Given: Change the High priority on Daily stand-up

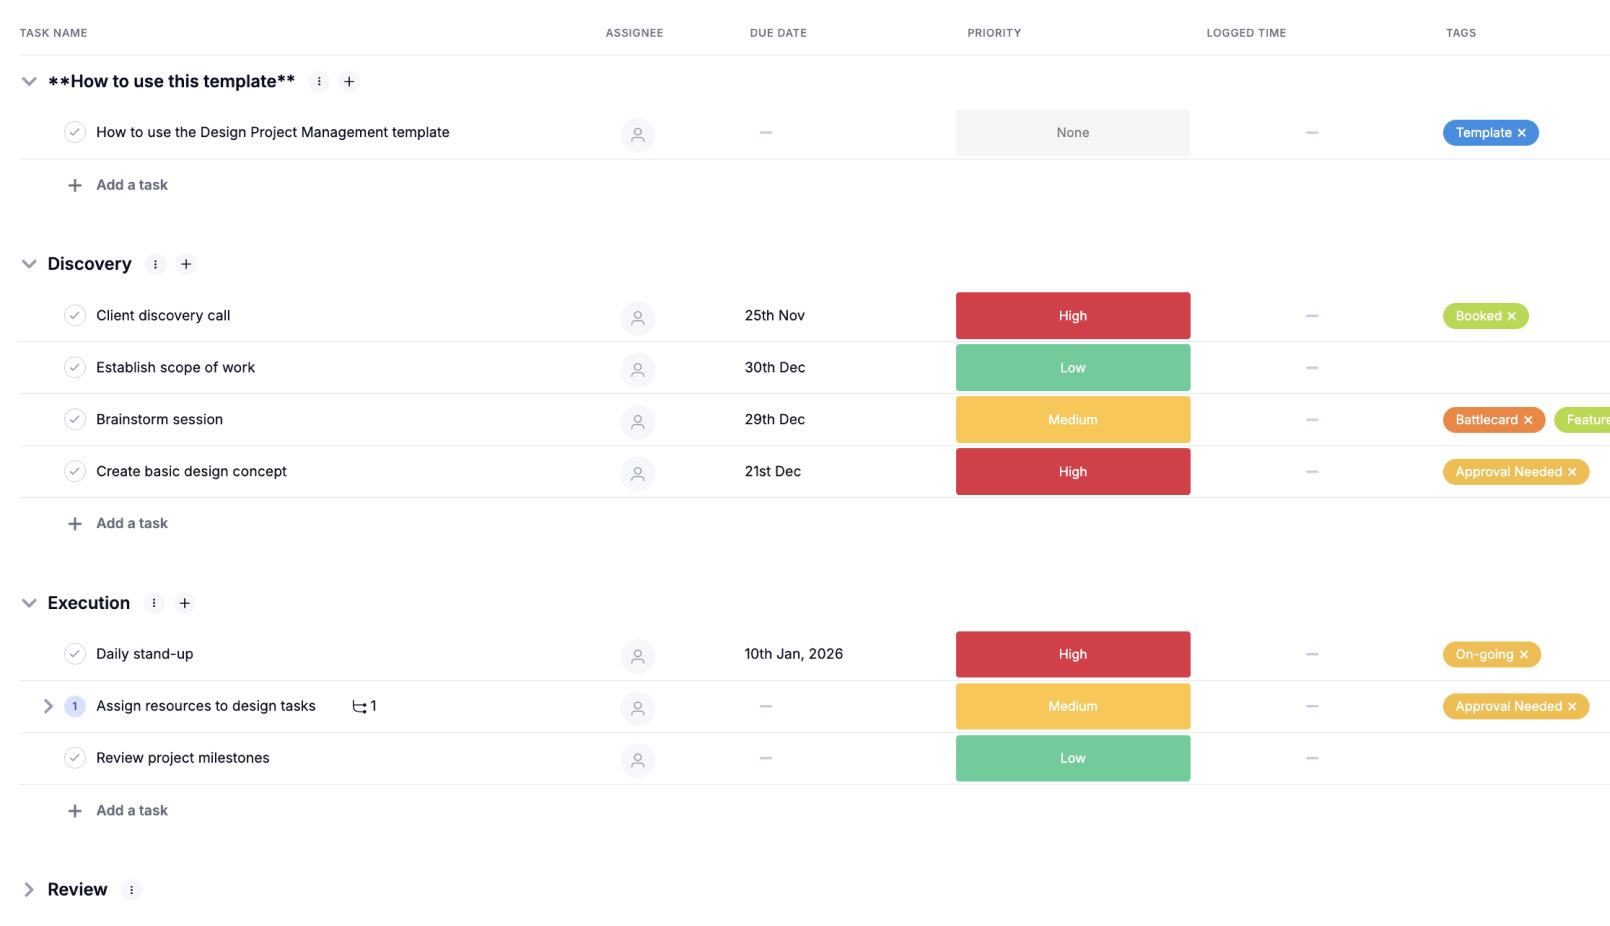Looking at the screenshot, I should pyautogui.click(x=1072, y=655).
